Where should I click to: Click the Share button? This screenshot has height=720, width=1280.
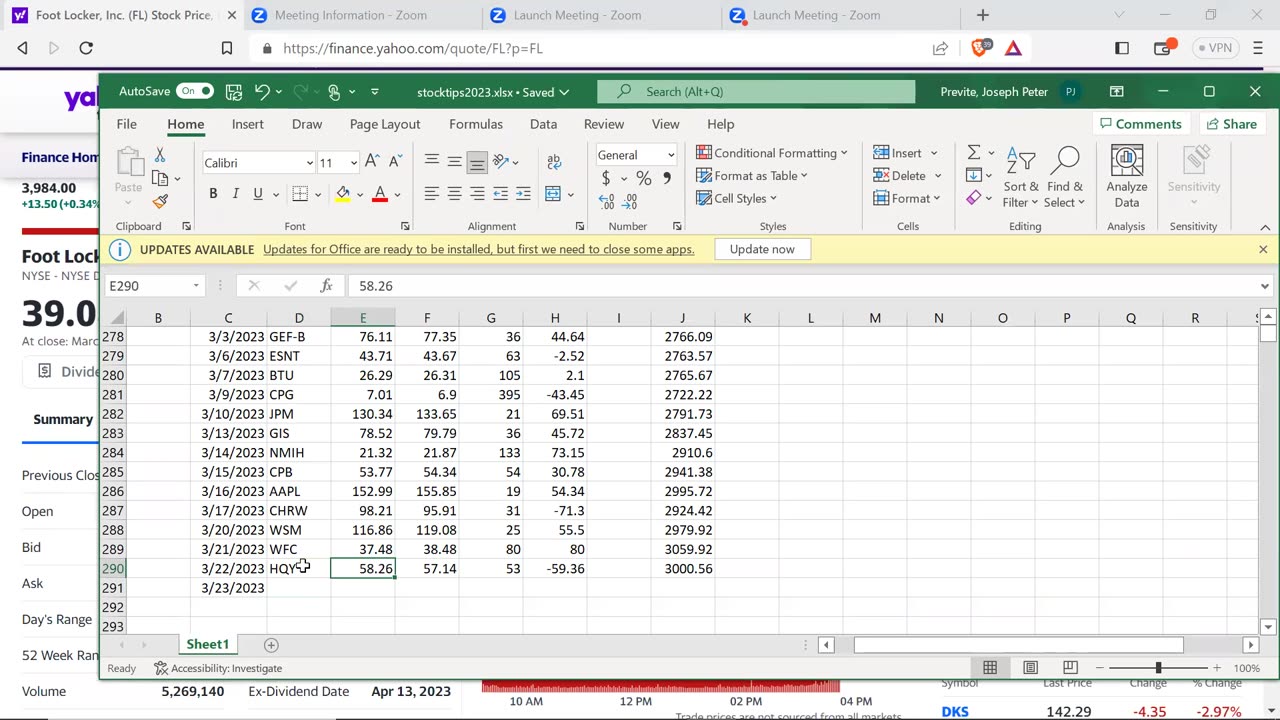(1231, 124)
